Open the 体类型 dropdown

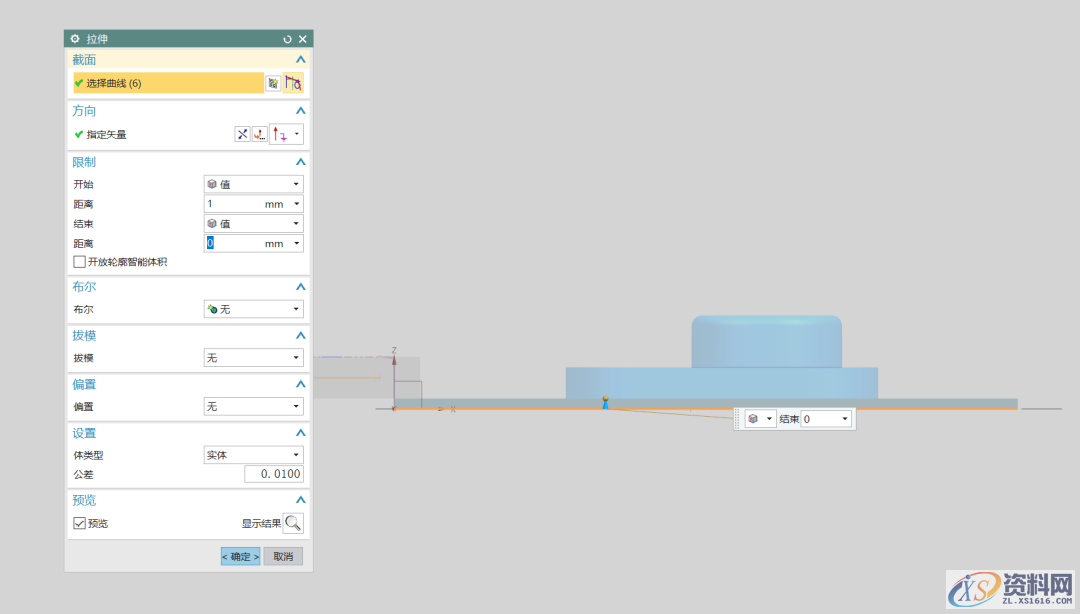click(x=253, y=455)
